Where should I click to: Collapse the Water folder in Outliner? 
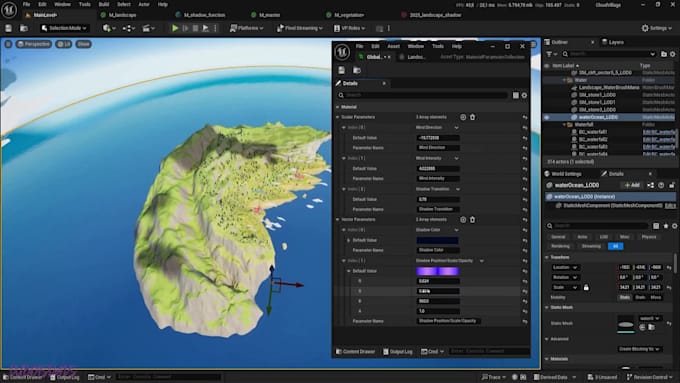tap(564, 80)
